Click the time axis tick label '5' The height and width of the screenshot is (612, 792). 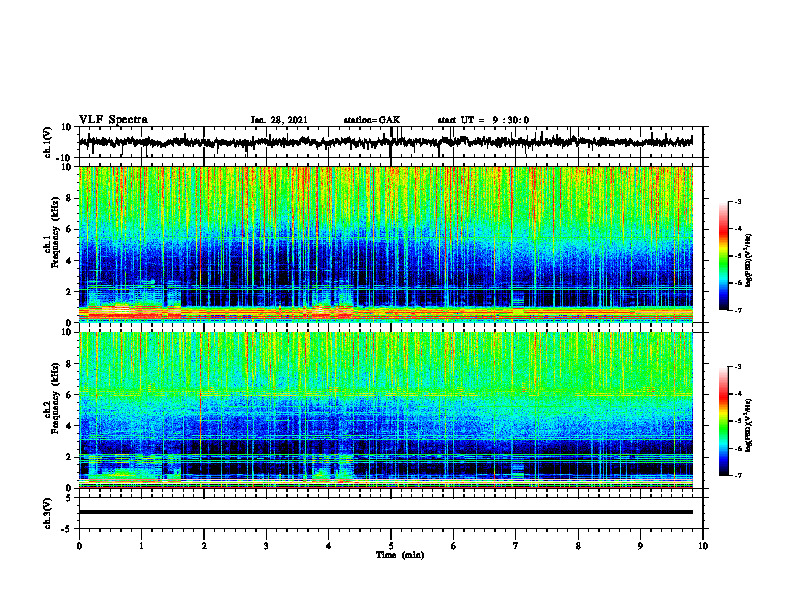coord(391,546)
